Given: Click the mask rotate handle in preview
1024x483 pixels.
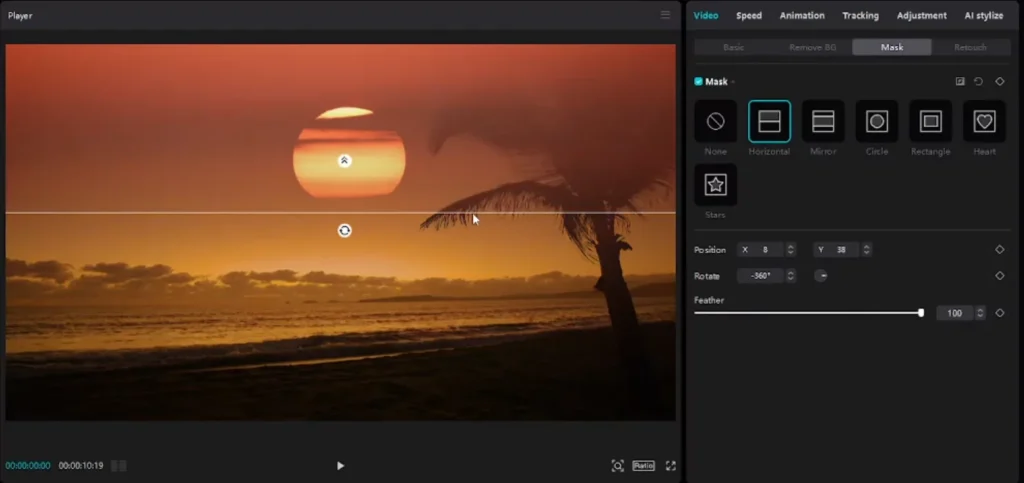Looking at the screenshot, I should point(344,230).
